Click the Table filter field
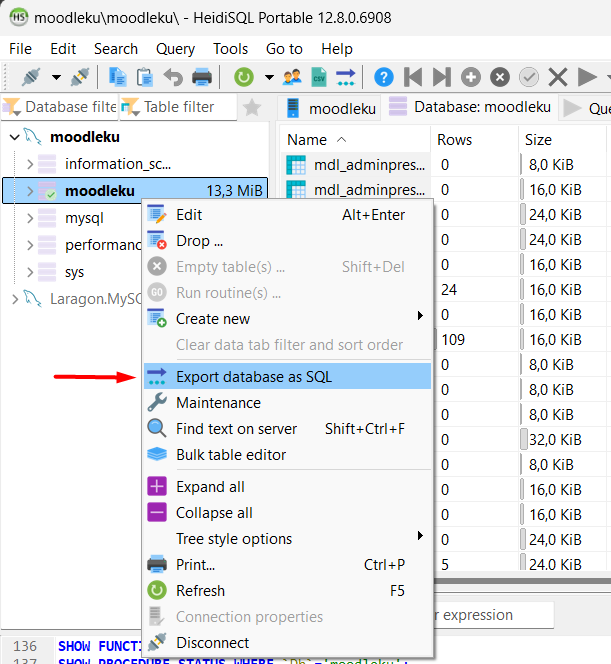 coord(178,107)
